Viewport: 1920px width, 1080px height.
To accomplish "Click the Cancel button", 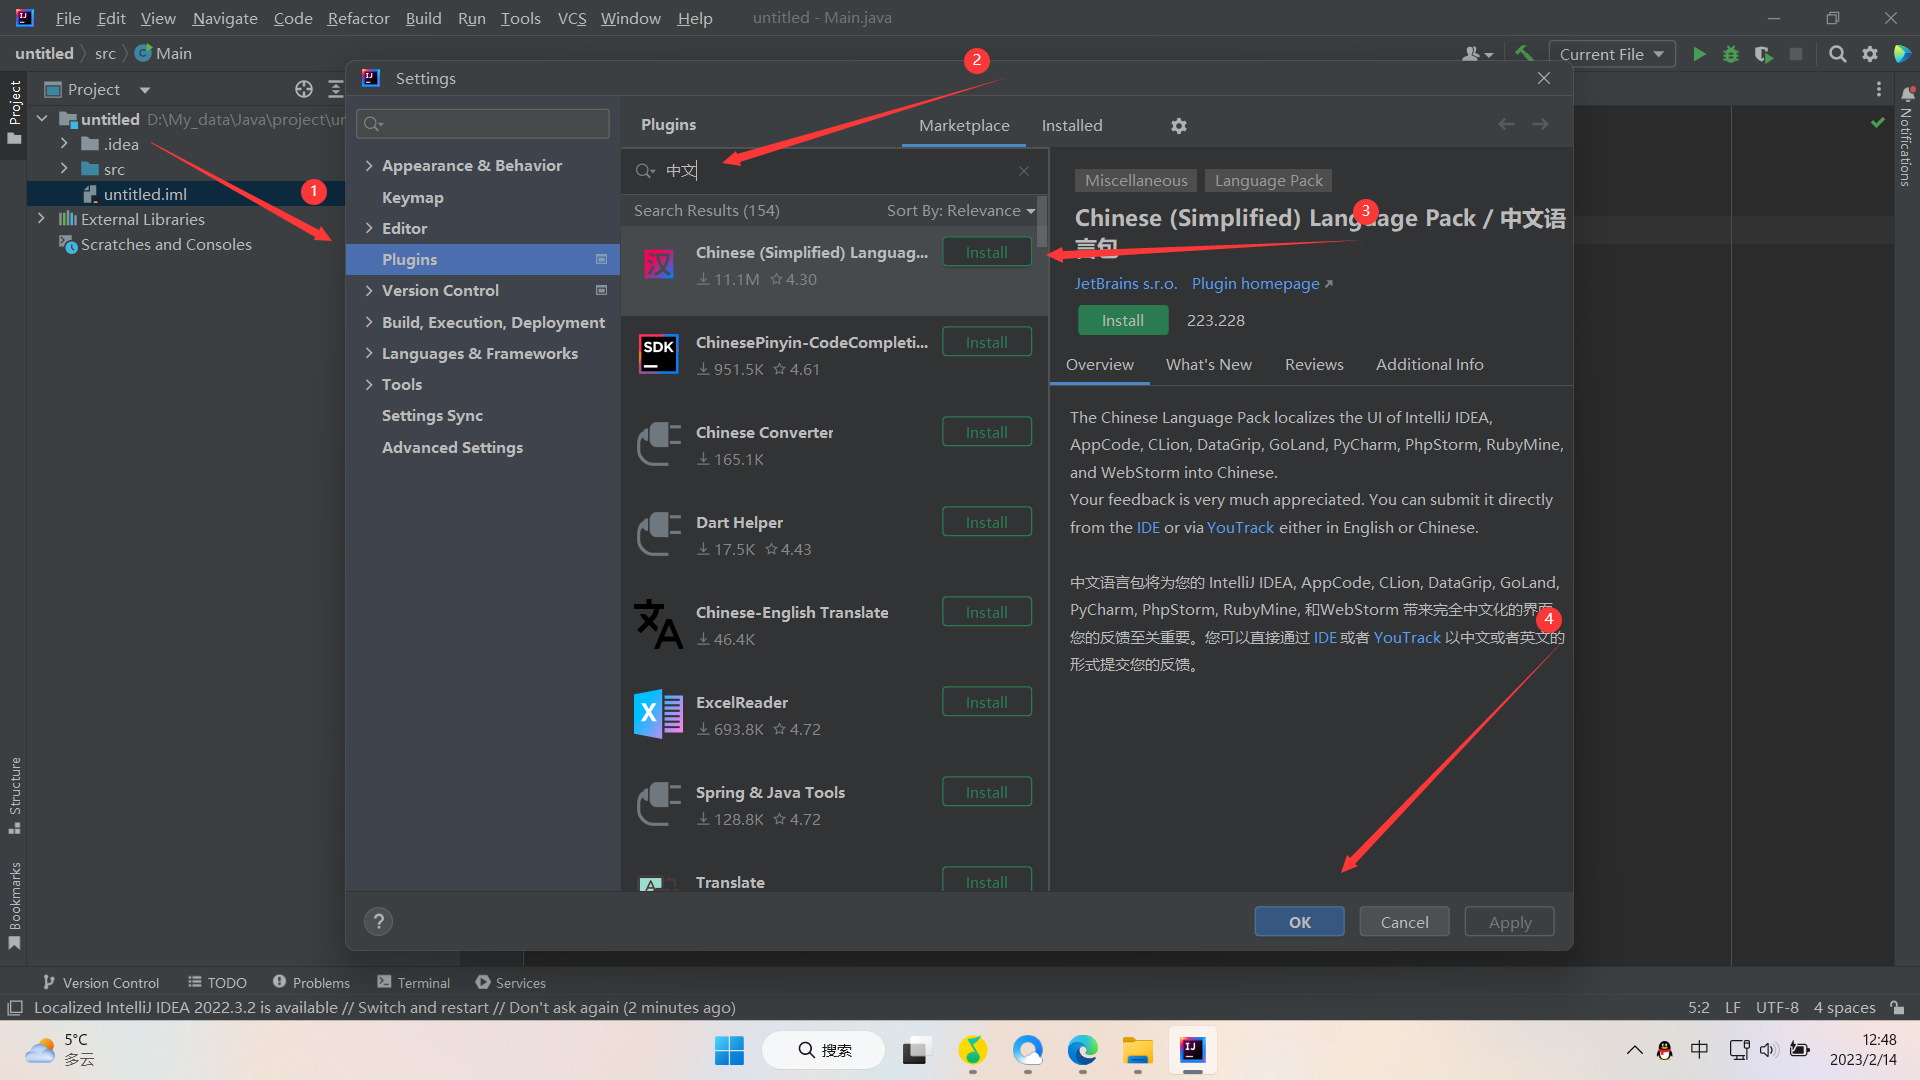I will (x=1404, y=922).
